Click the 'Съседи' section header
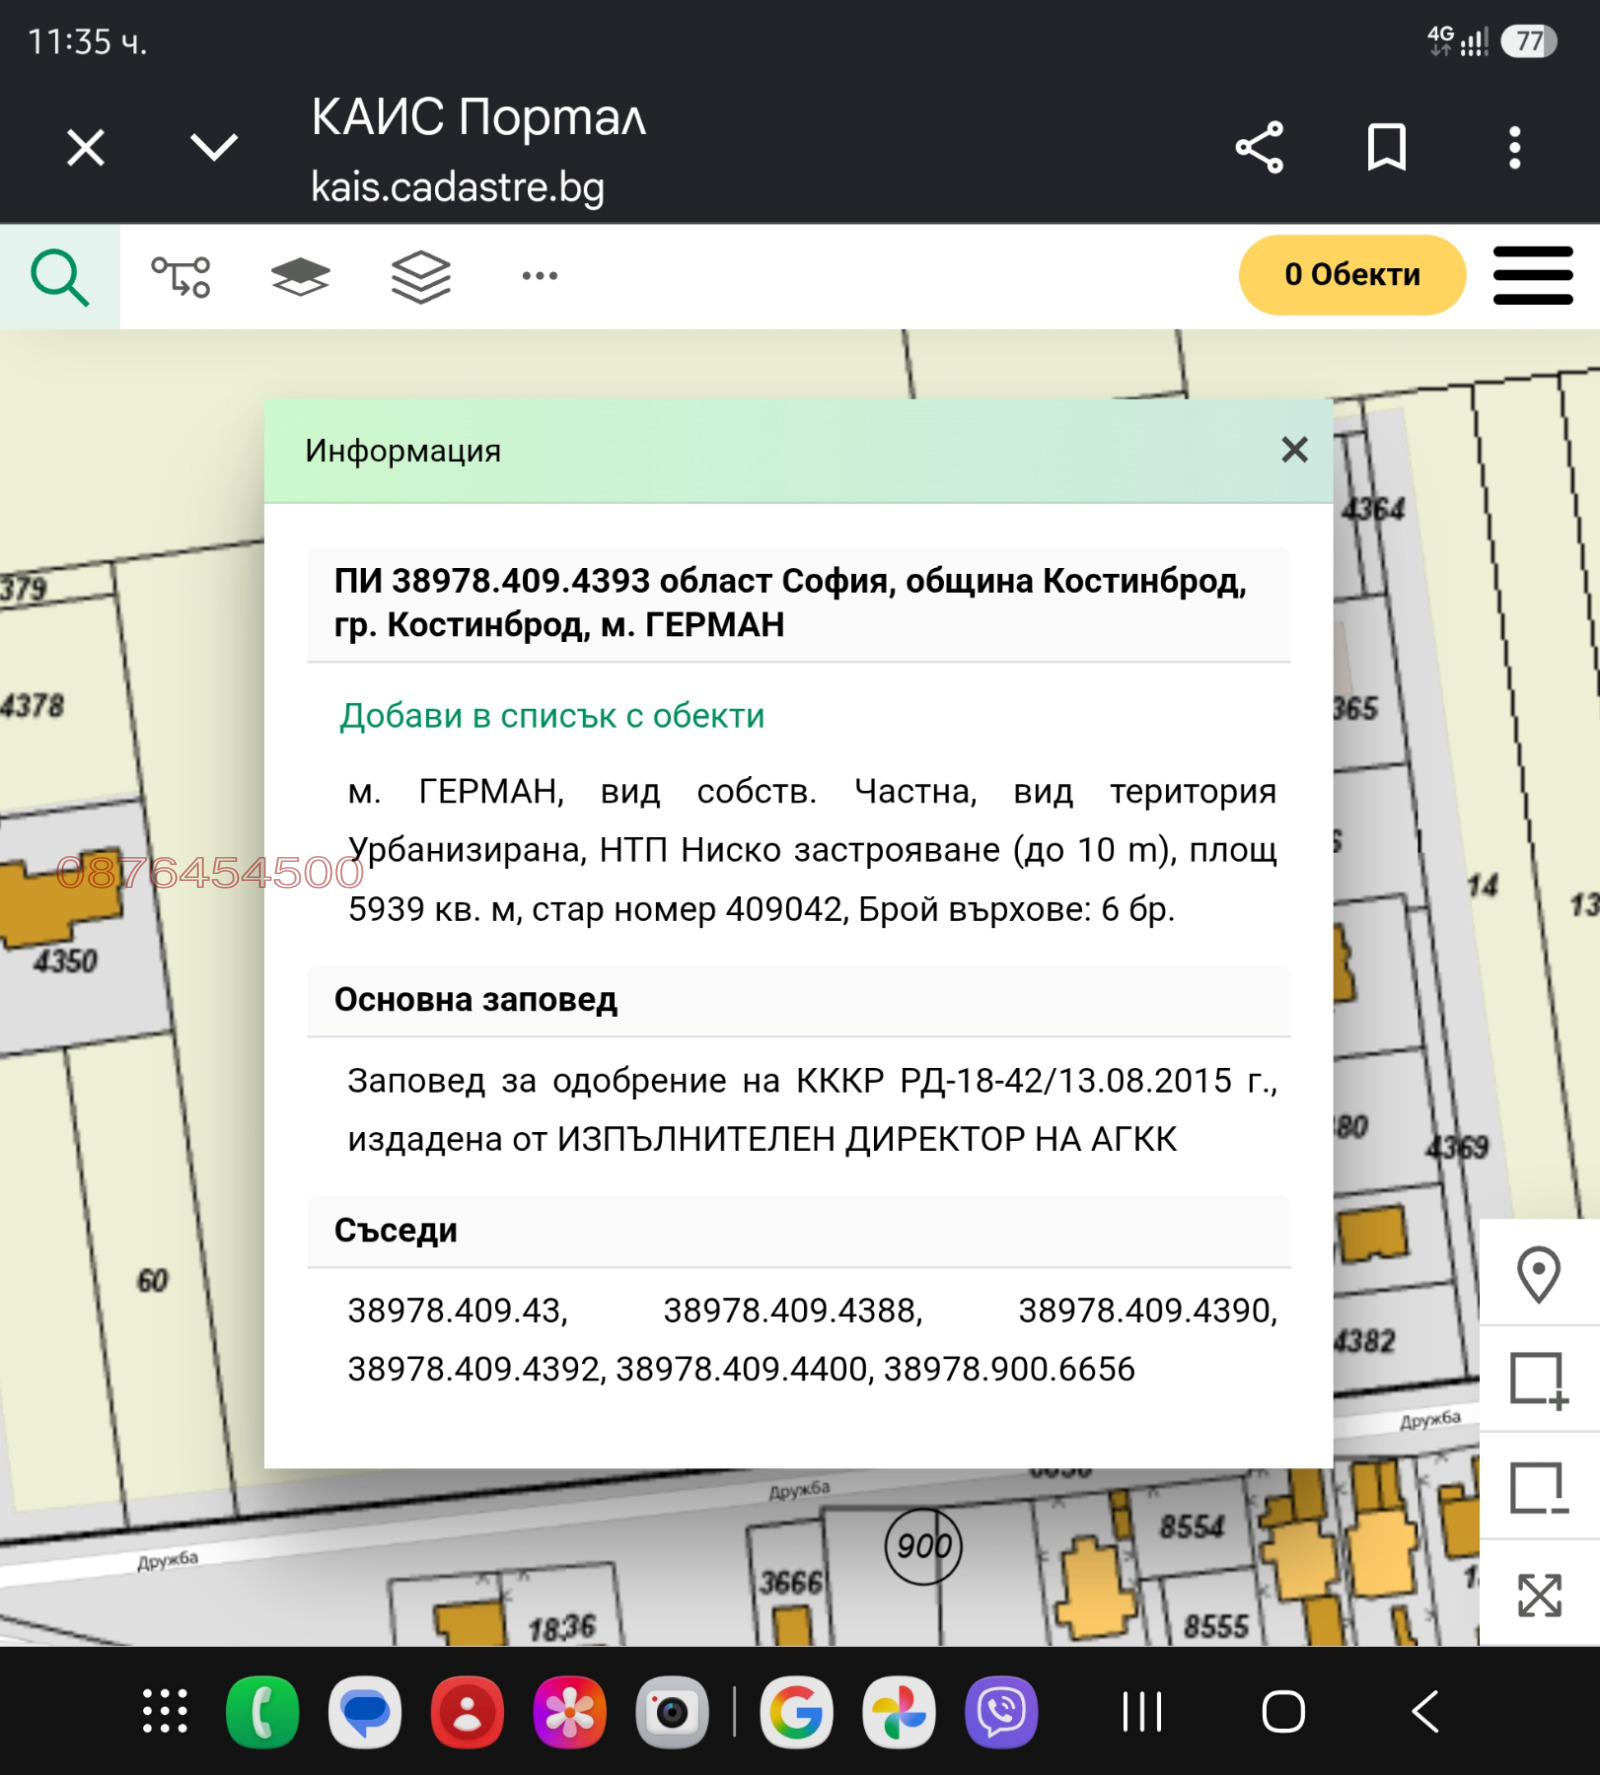The image size is (1600, 1775). click(396, 1230)
